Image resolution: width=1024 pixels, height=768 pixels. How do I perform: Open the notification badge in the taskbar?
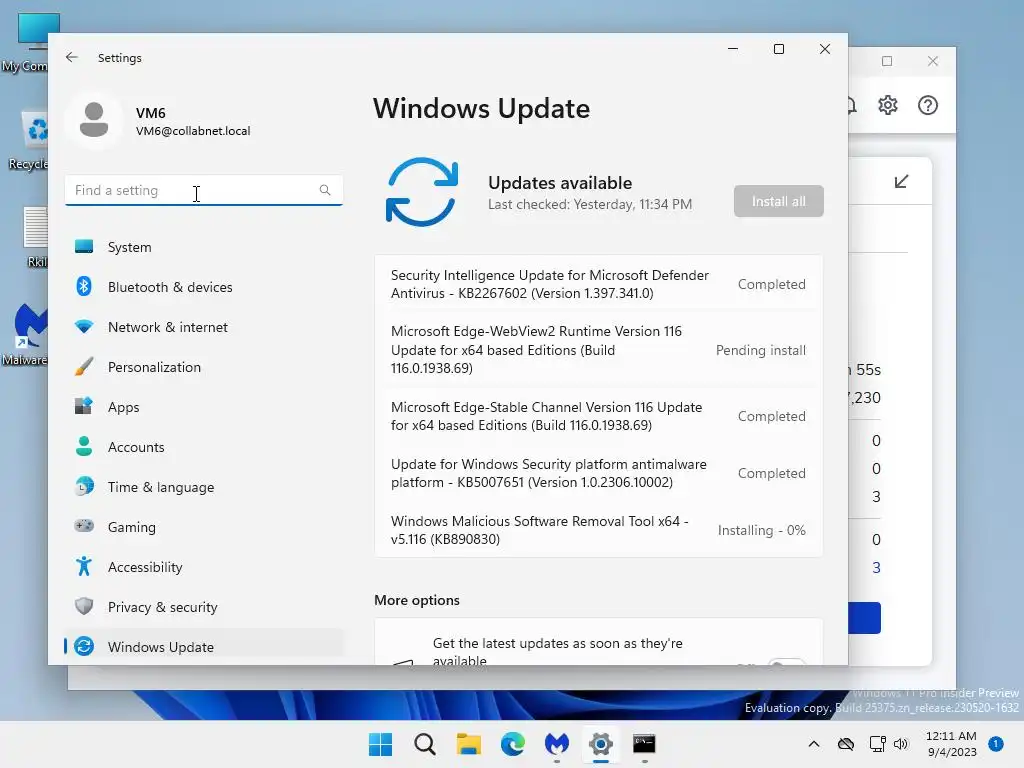point(996,744)
